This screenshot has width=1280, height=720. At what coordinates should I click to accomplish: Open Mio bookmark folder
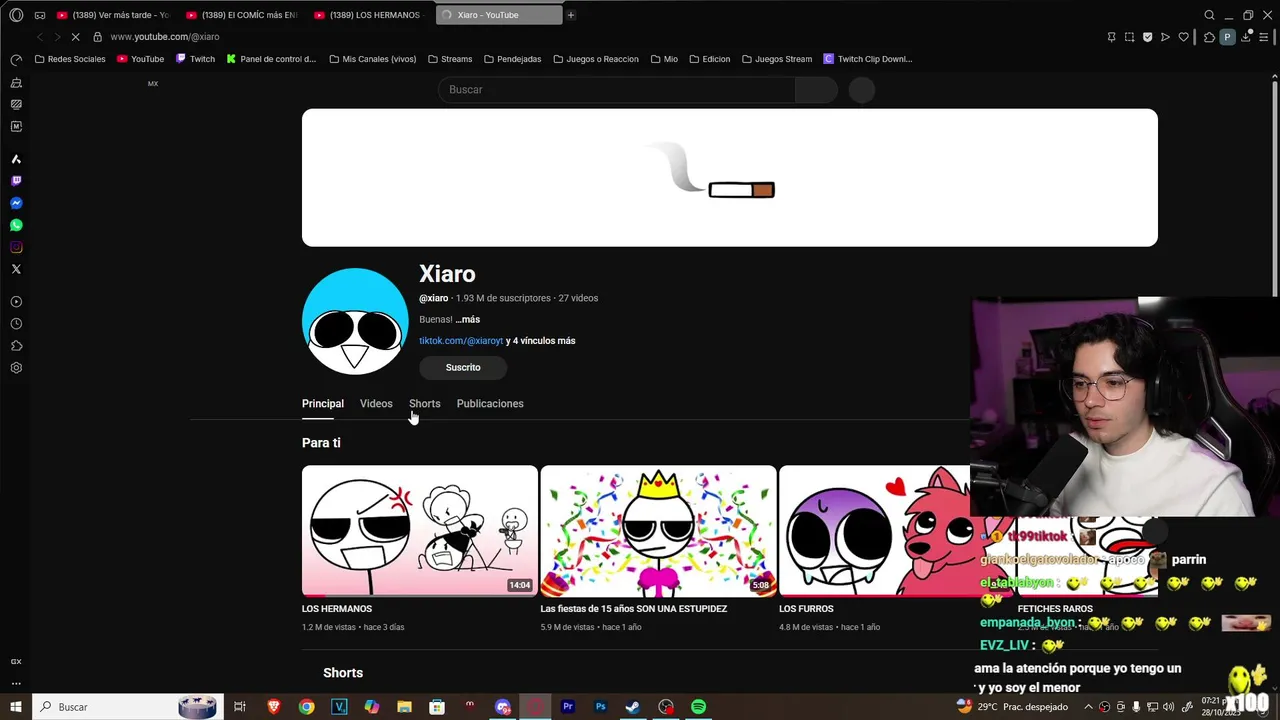pyautogui.click(x=664, y=59)
